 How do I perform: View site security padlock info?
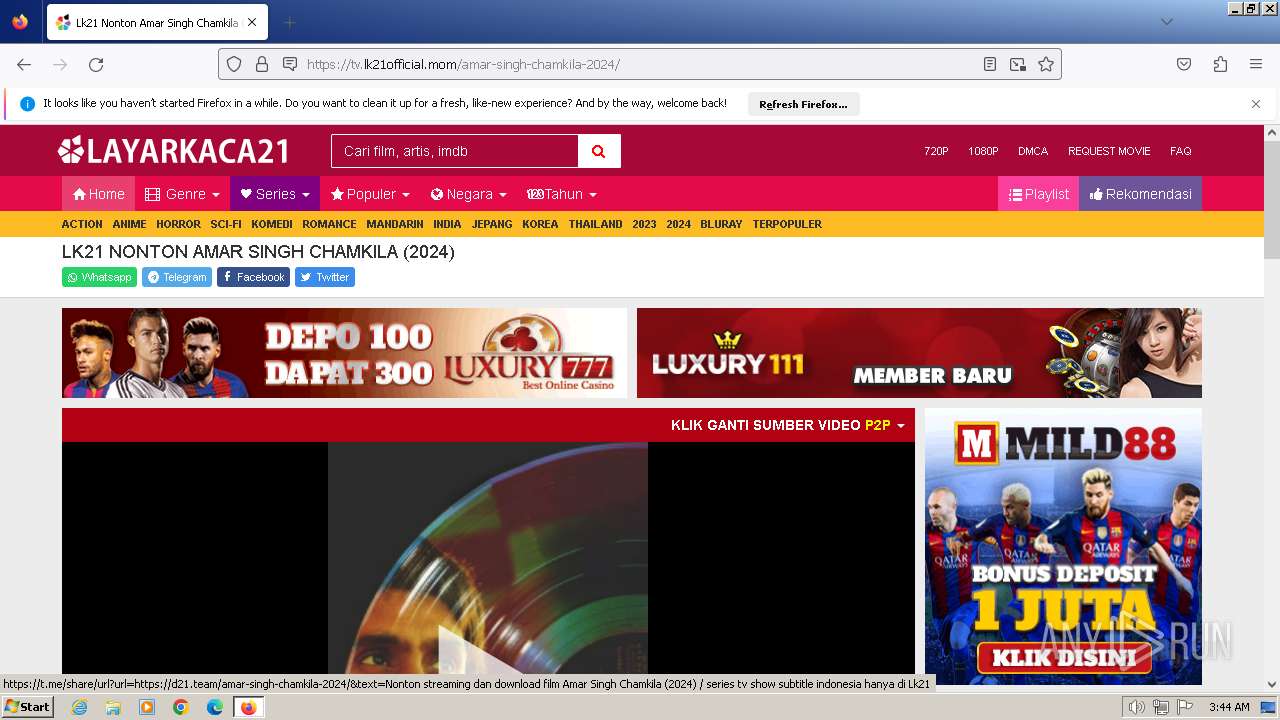[x=262, y=64]
